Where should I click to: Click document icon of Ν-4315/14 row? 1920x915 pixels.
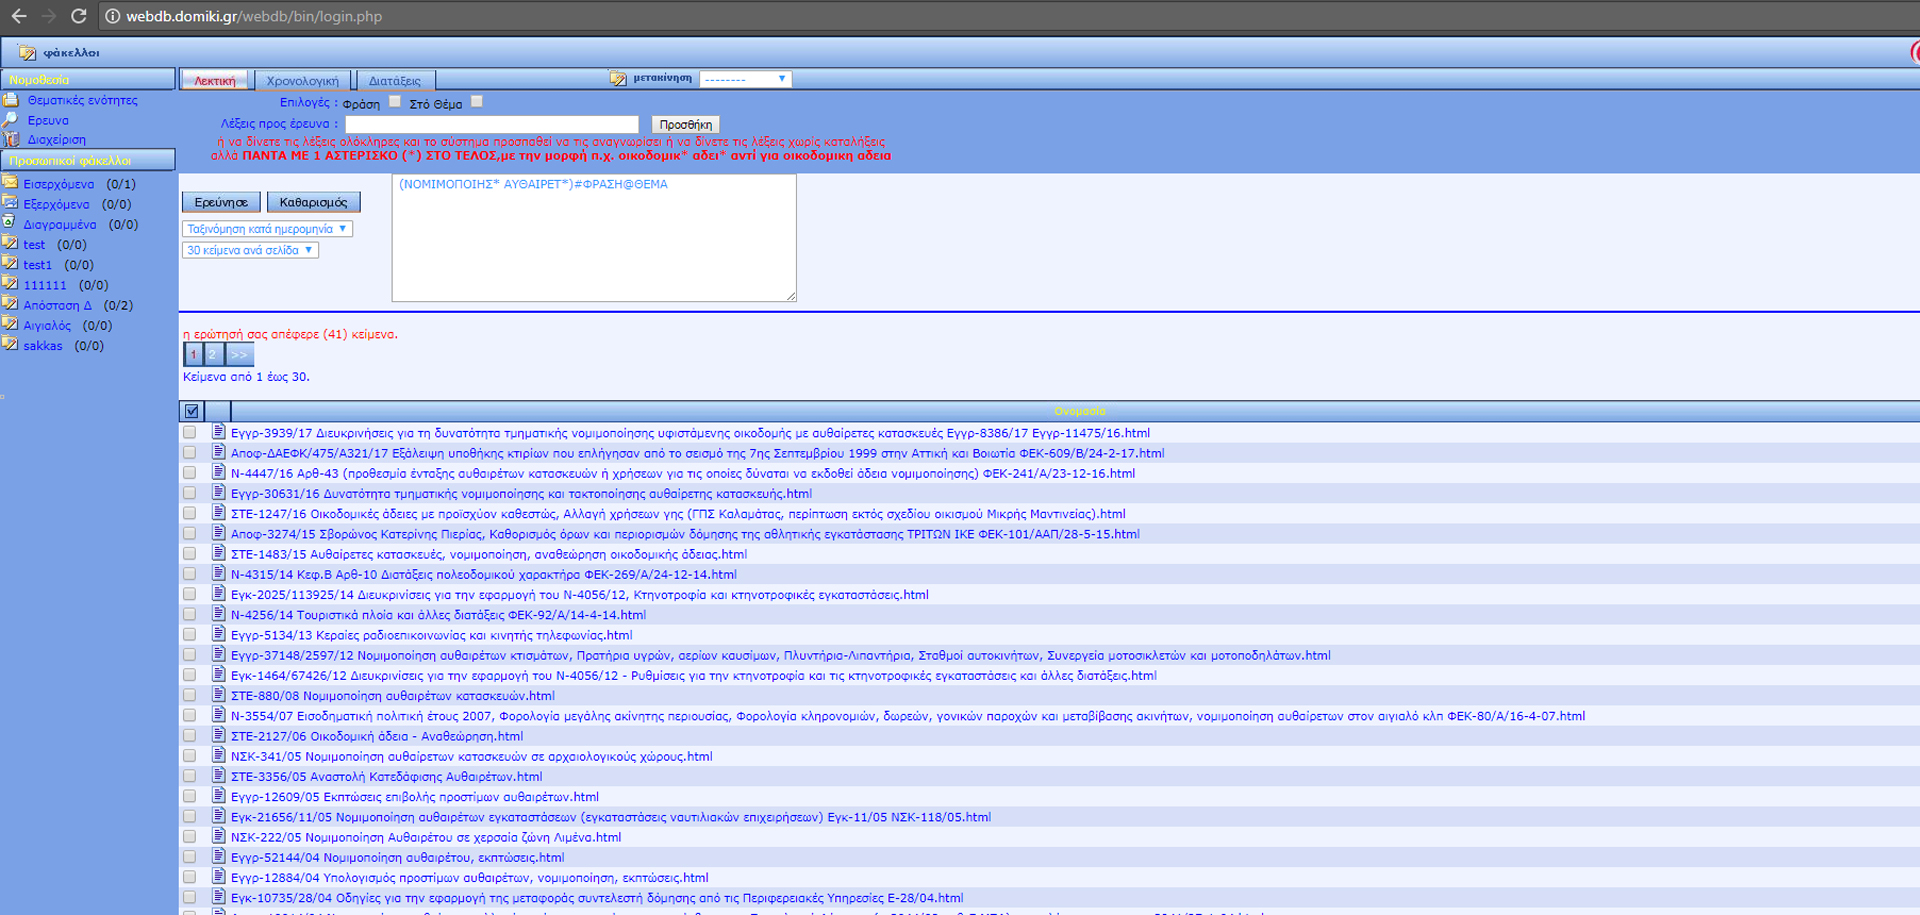coord(218,573)
